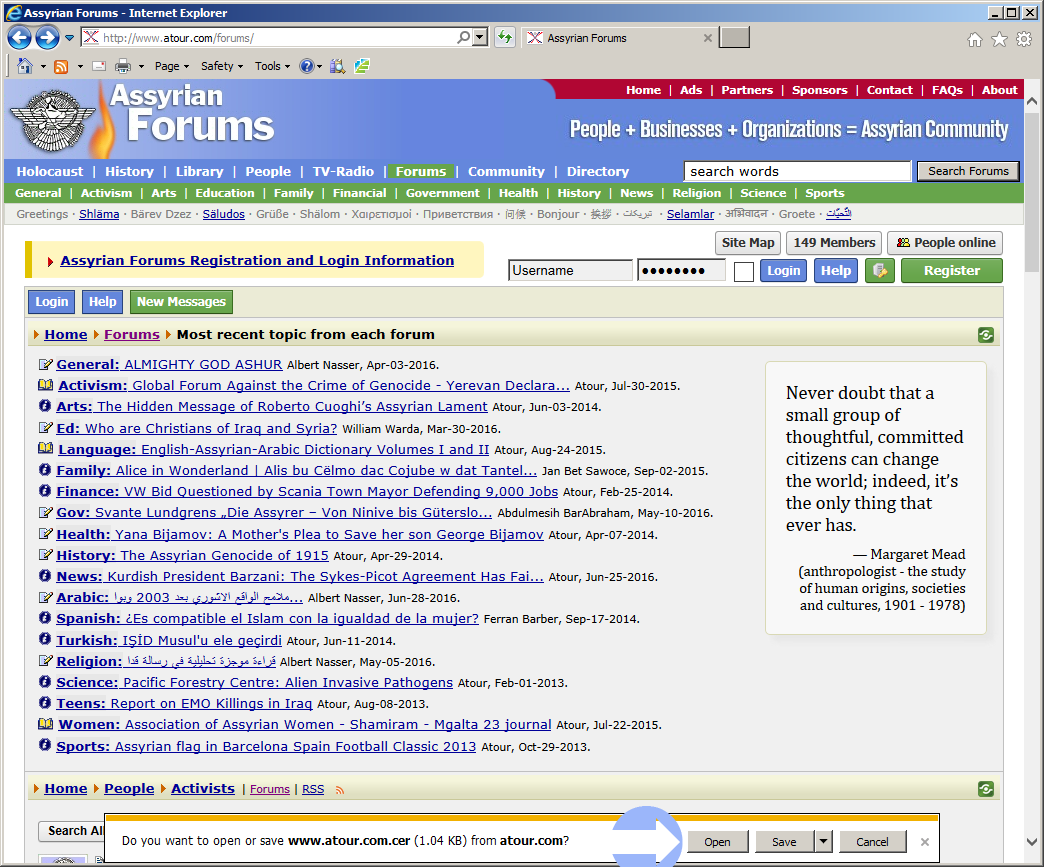Click the blue Help question mark icon
The image size is (1044, 867).
tap(306, 66)
